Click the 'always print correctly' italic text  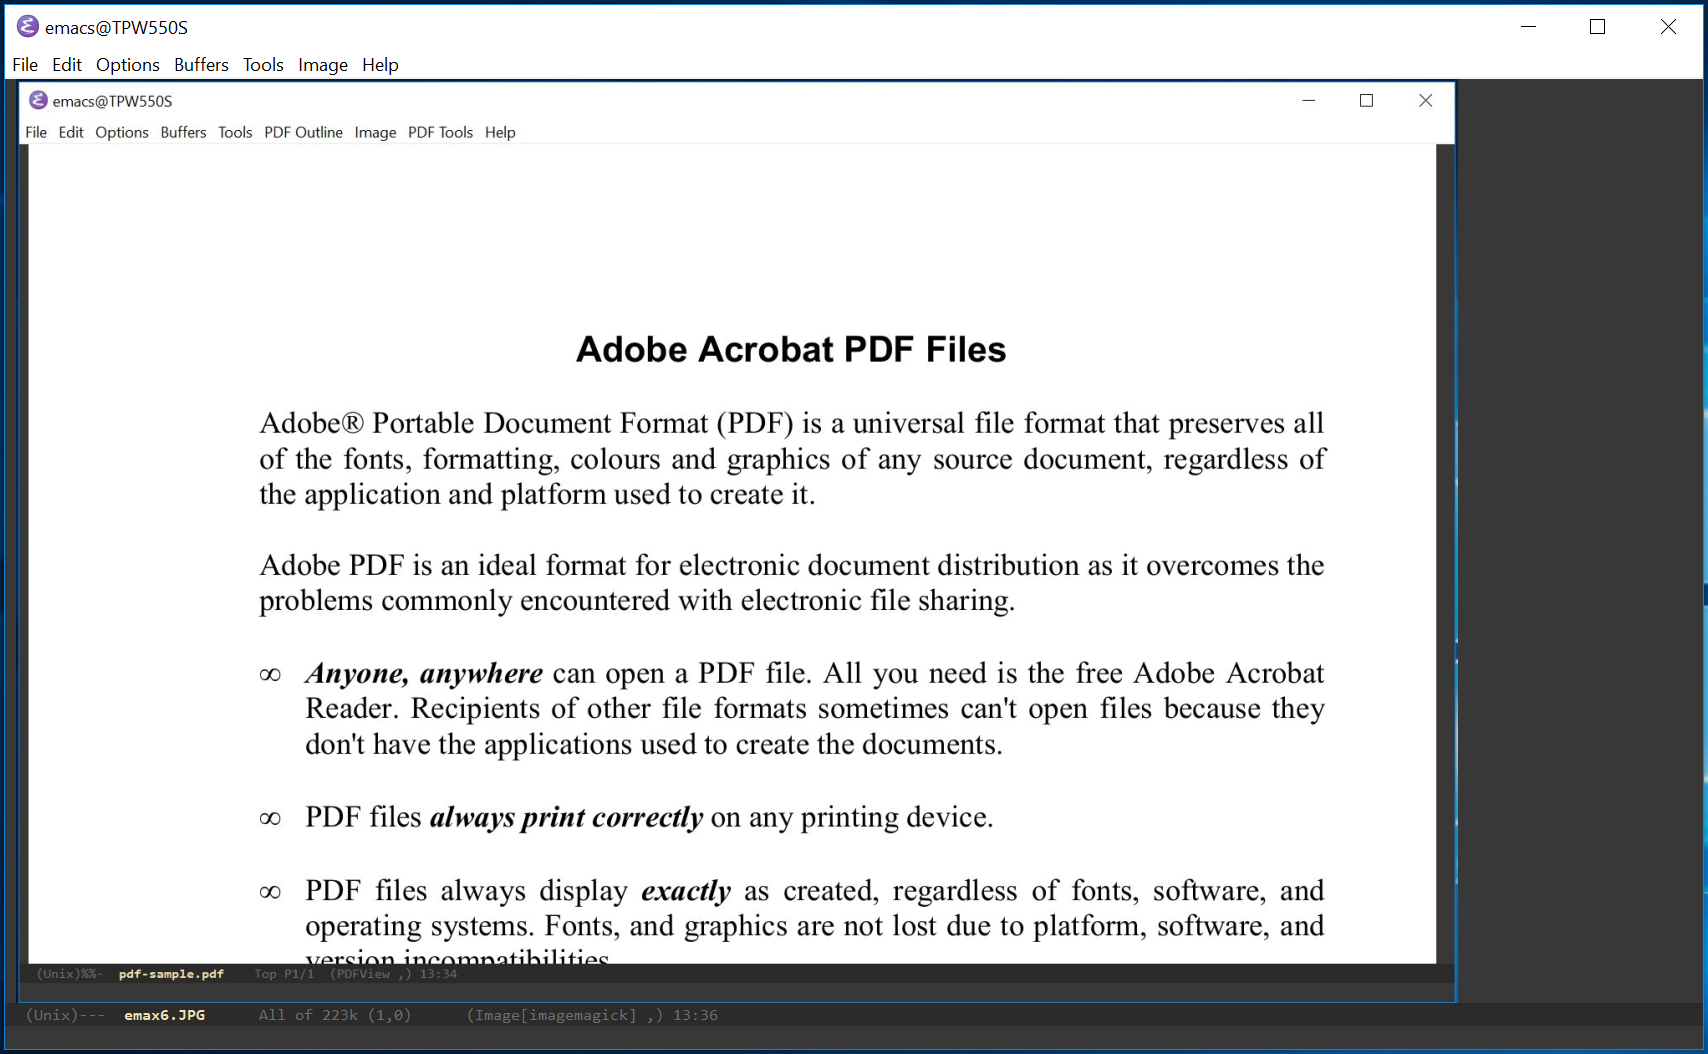click(x=566, y=818)
